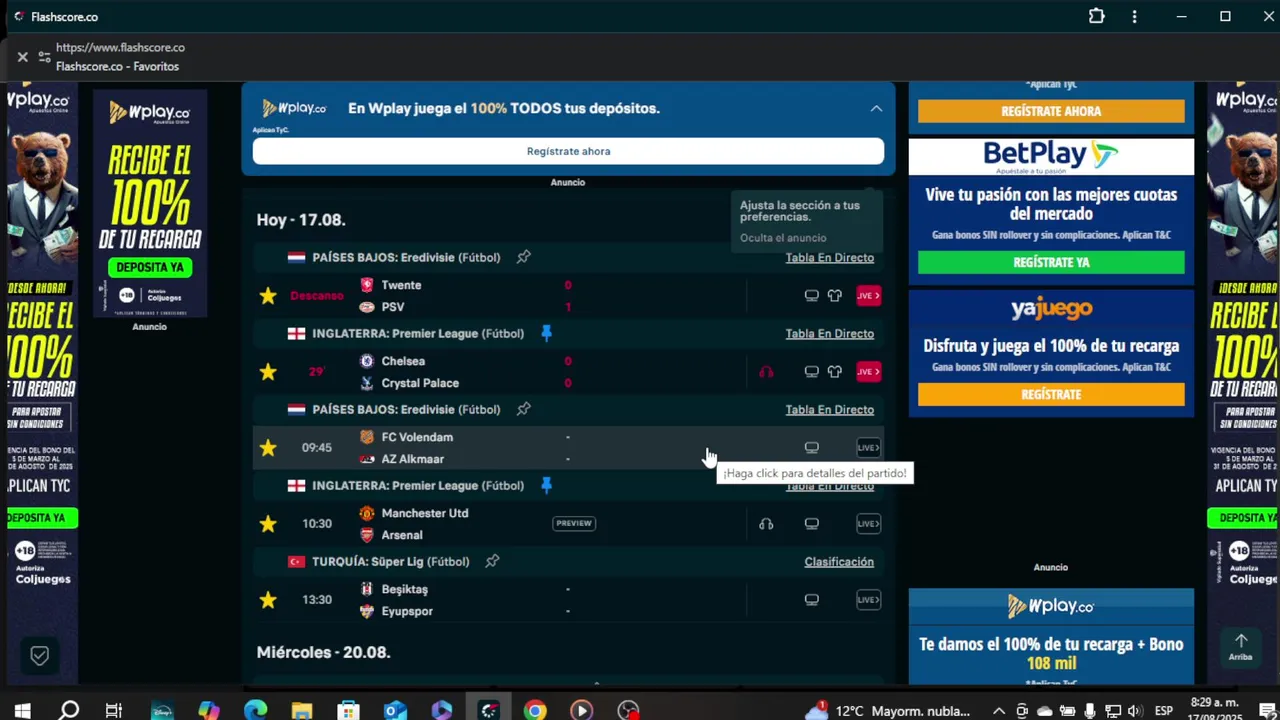The height and width of the screenshot is (720, 1280).
Task: Open the browser three-dot menu
Action: pyautogui.click(x=1134, y=17)
